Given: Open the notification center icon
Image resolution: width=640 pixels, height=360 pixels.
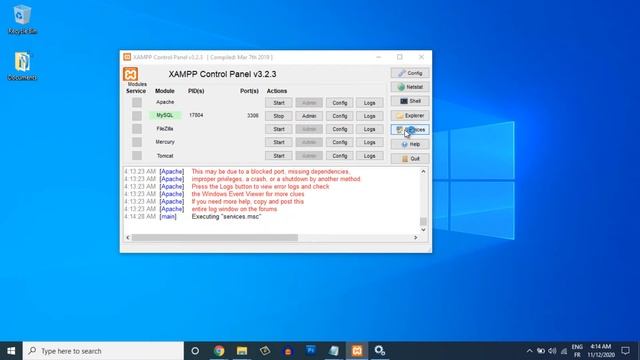Looking at the screenshot, I should [x=625, y=351].
